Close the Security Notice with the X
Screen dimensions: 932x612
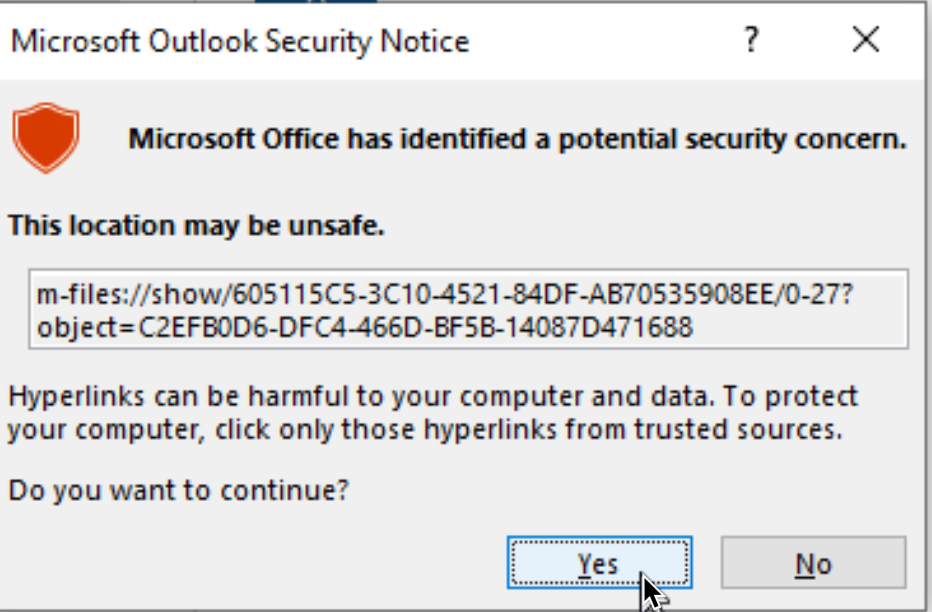click(x=865, y=40)
